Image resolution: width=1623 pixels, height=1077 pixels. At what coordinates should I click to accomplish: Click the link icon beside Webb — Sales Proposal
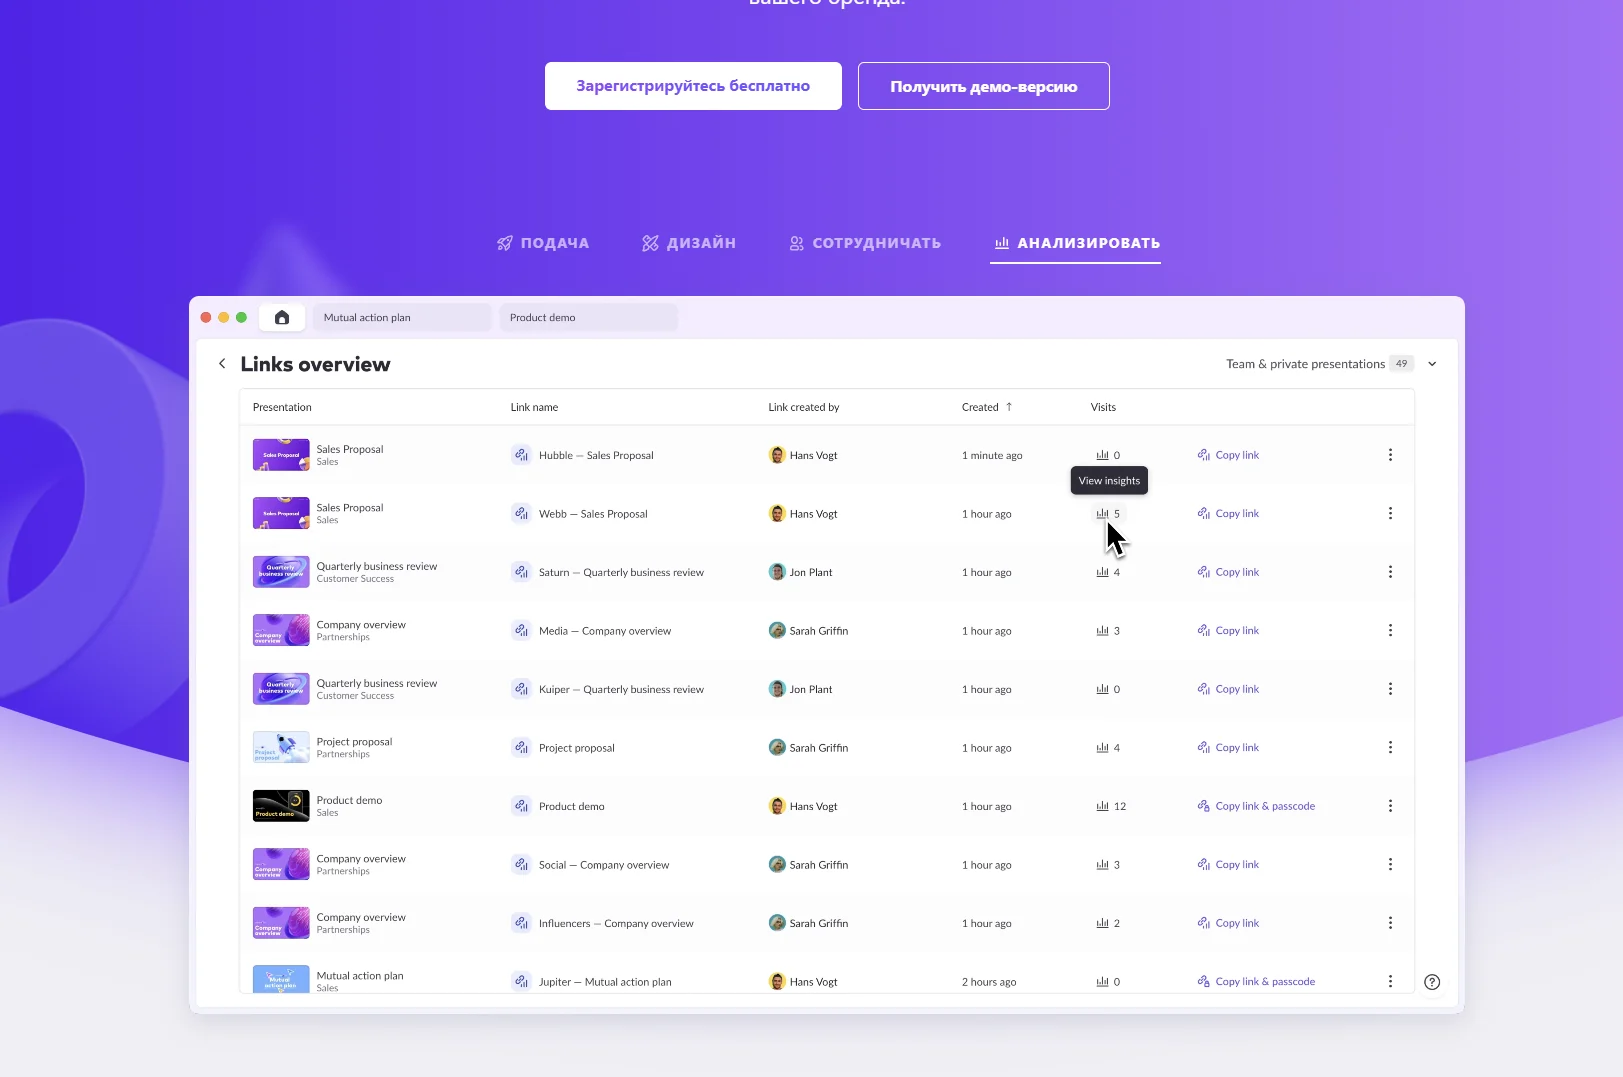click(521, 513)
